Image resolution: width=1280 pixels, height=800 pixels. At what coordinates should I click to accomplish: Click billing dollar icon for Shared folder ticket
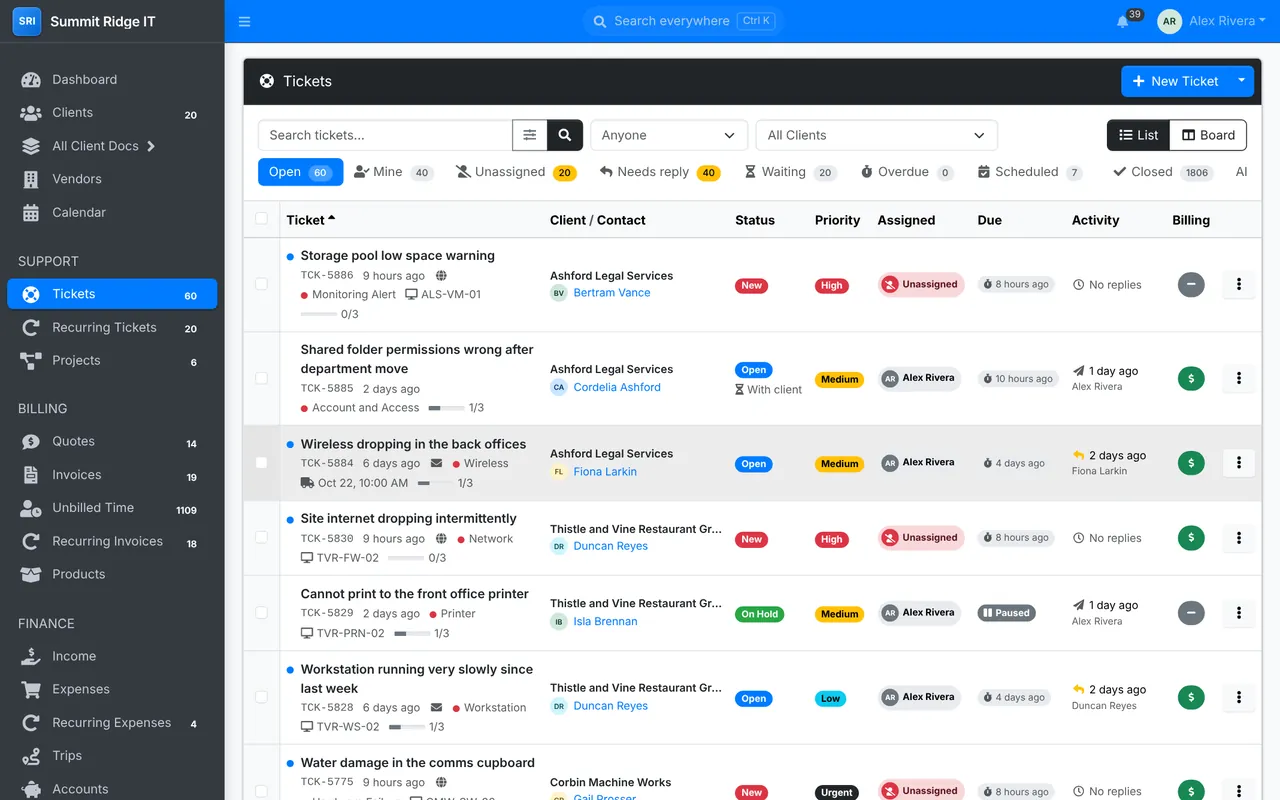(x=1190, y=379)
